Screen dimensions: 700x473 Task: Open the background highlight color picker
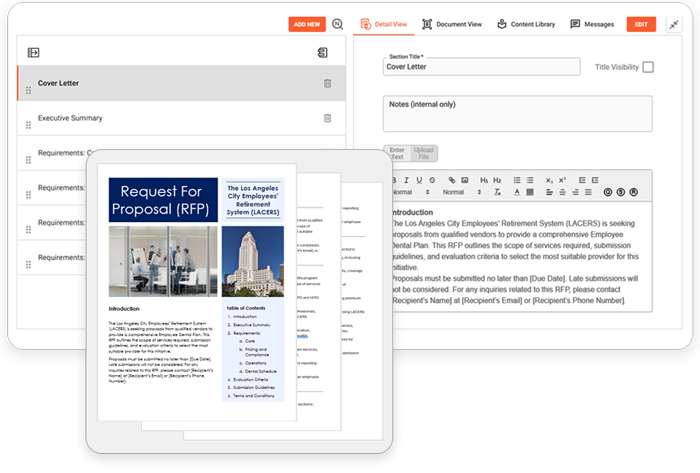530,192
